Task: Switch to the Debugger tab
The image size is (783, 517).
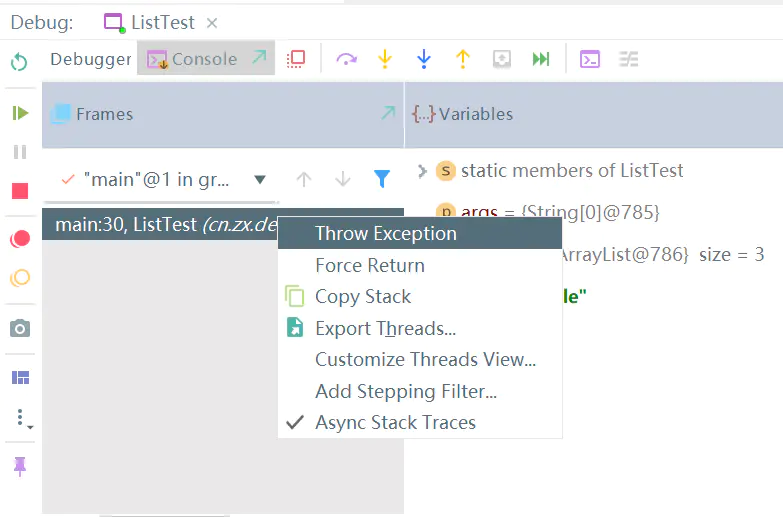Action: coord(91,59)
